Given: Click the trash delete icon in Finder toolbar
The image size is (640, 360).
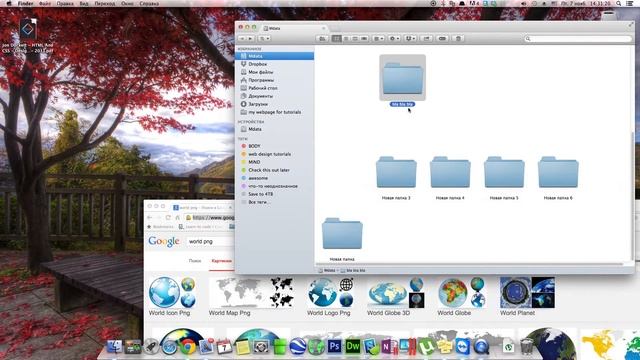Looking at the screenshot, I should (x=458, y=38).
